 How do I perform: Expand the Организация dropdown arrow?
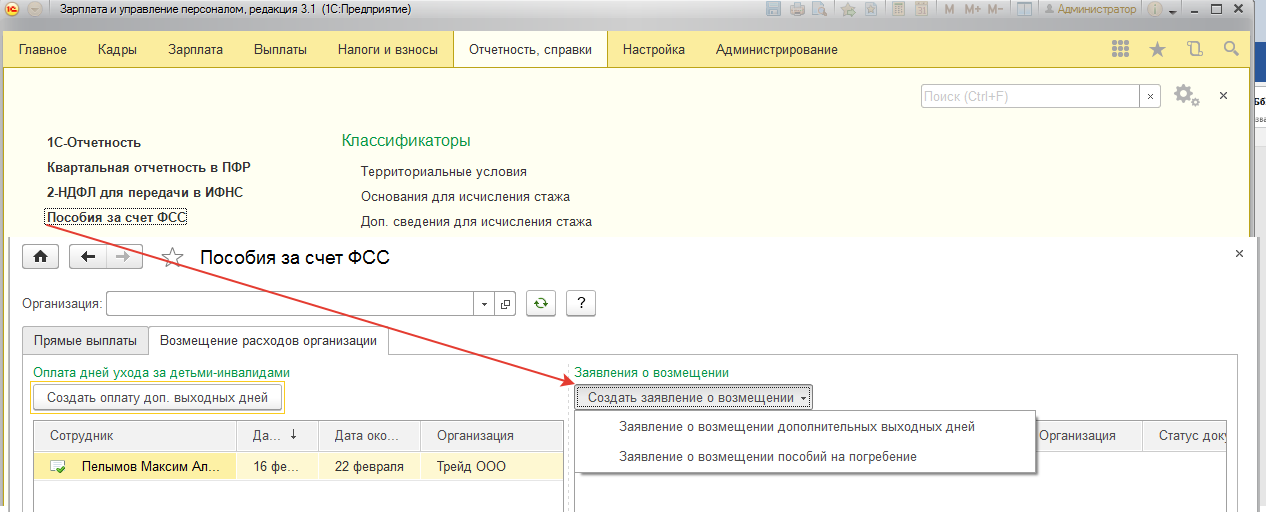[484, 304]
